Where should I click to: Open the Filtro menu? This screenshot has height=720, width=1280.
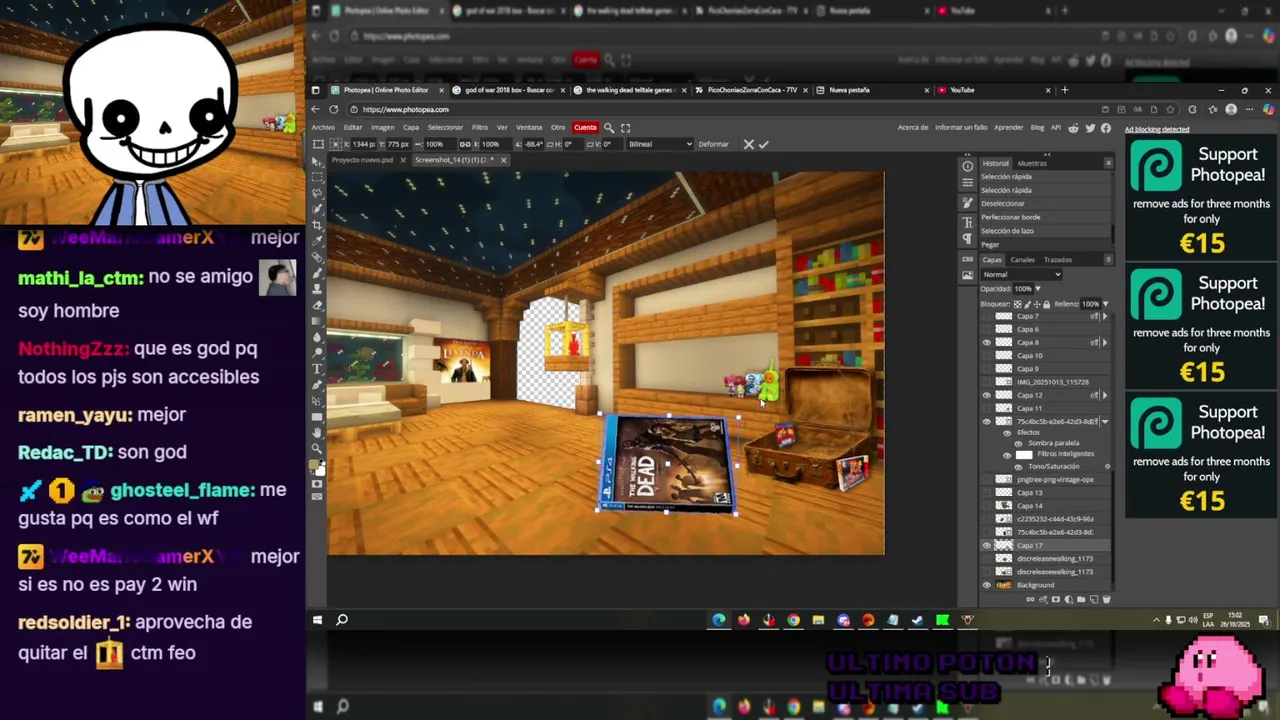click(x=480, y=127)
